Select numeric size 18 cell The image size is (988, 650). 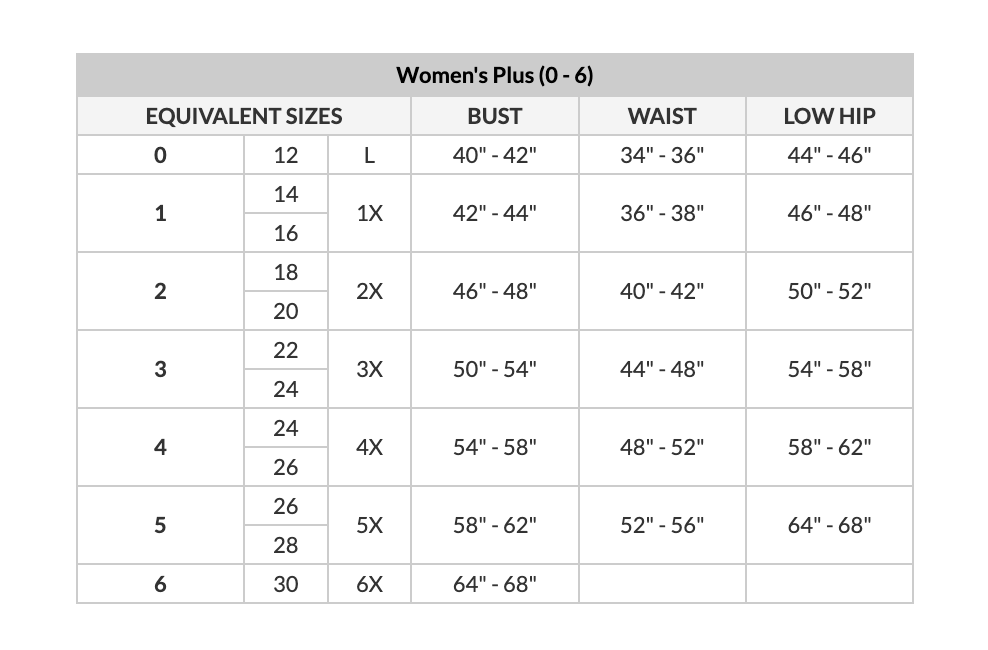(x=286, y=272)
